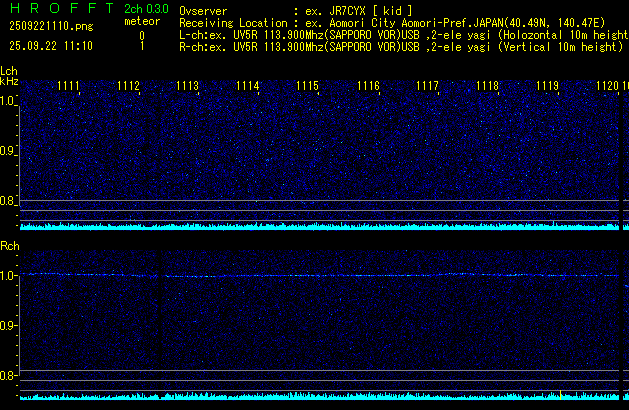
Task: Click the Lch 0.9 kHz axis label
Action: [x=9, y=151]
